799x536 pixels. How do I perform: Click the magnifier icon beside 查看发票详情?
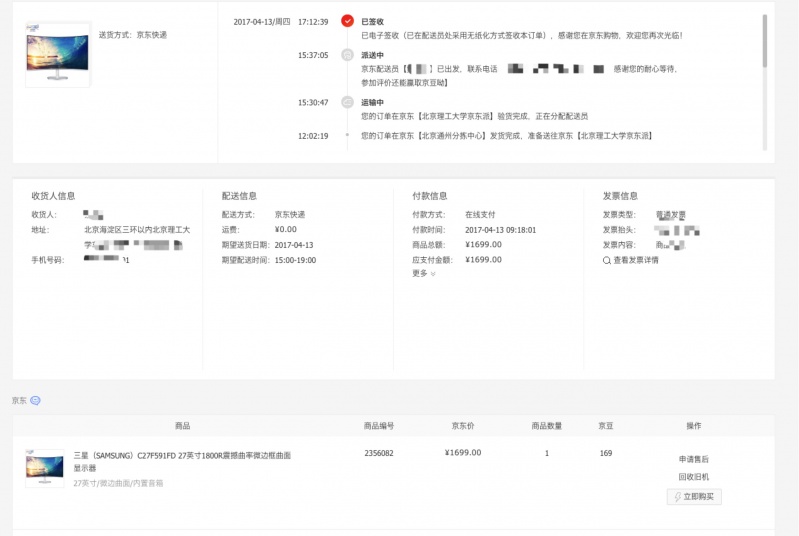click(x=607, y=260)
